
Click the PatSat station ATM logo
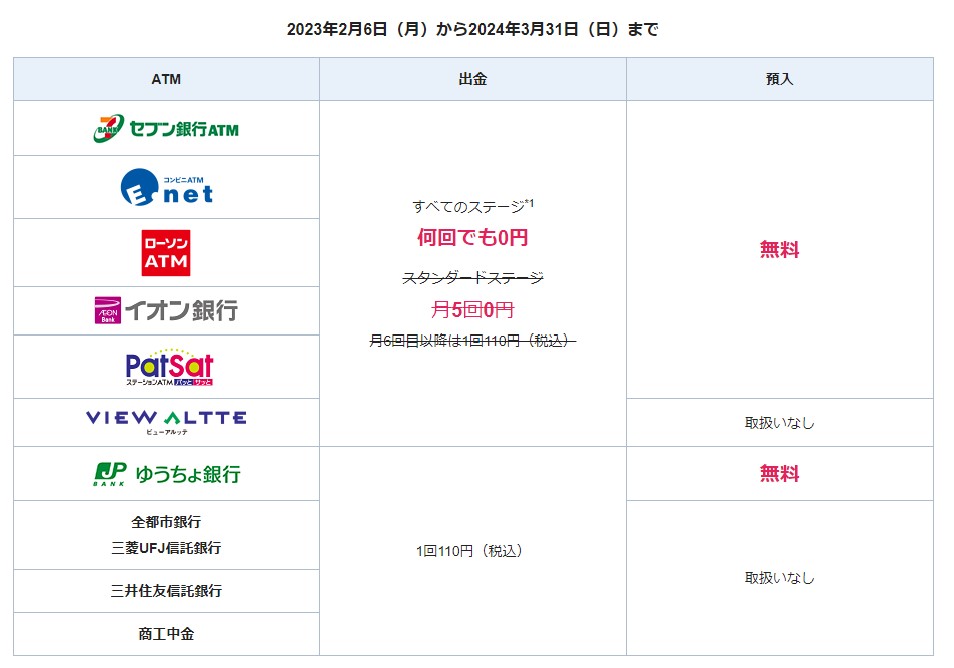[169, 367]
